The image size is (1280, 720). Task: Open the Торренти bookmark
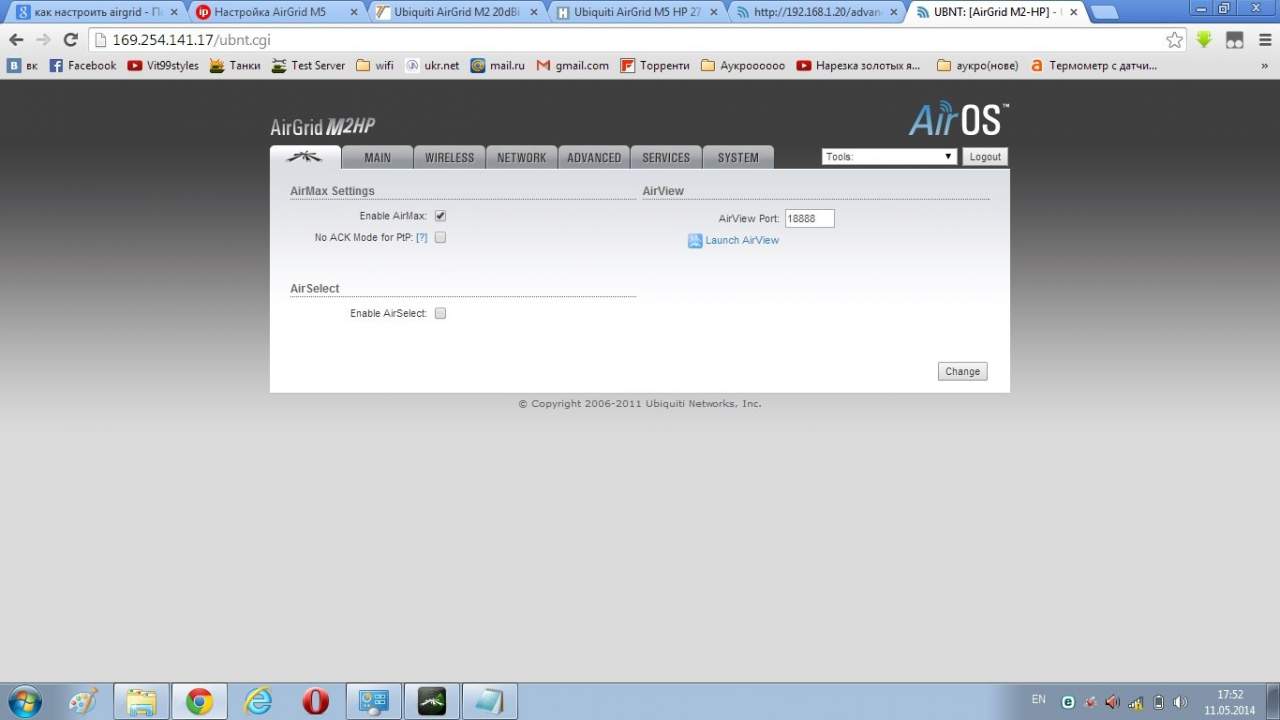[655, 66]
